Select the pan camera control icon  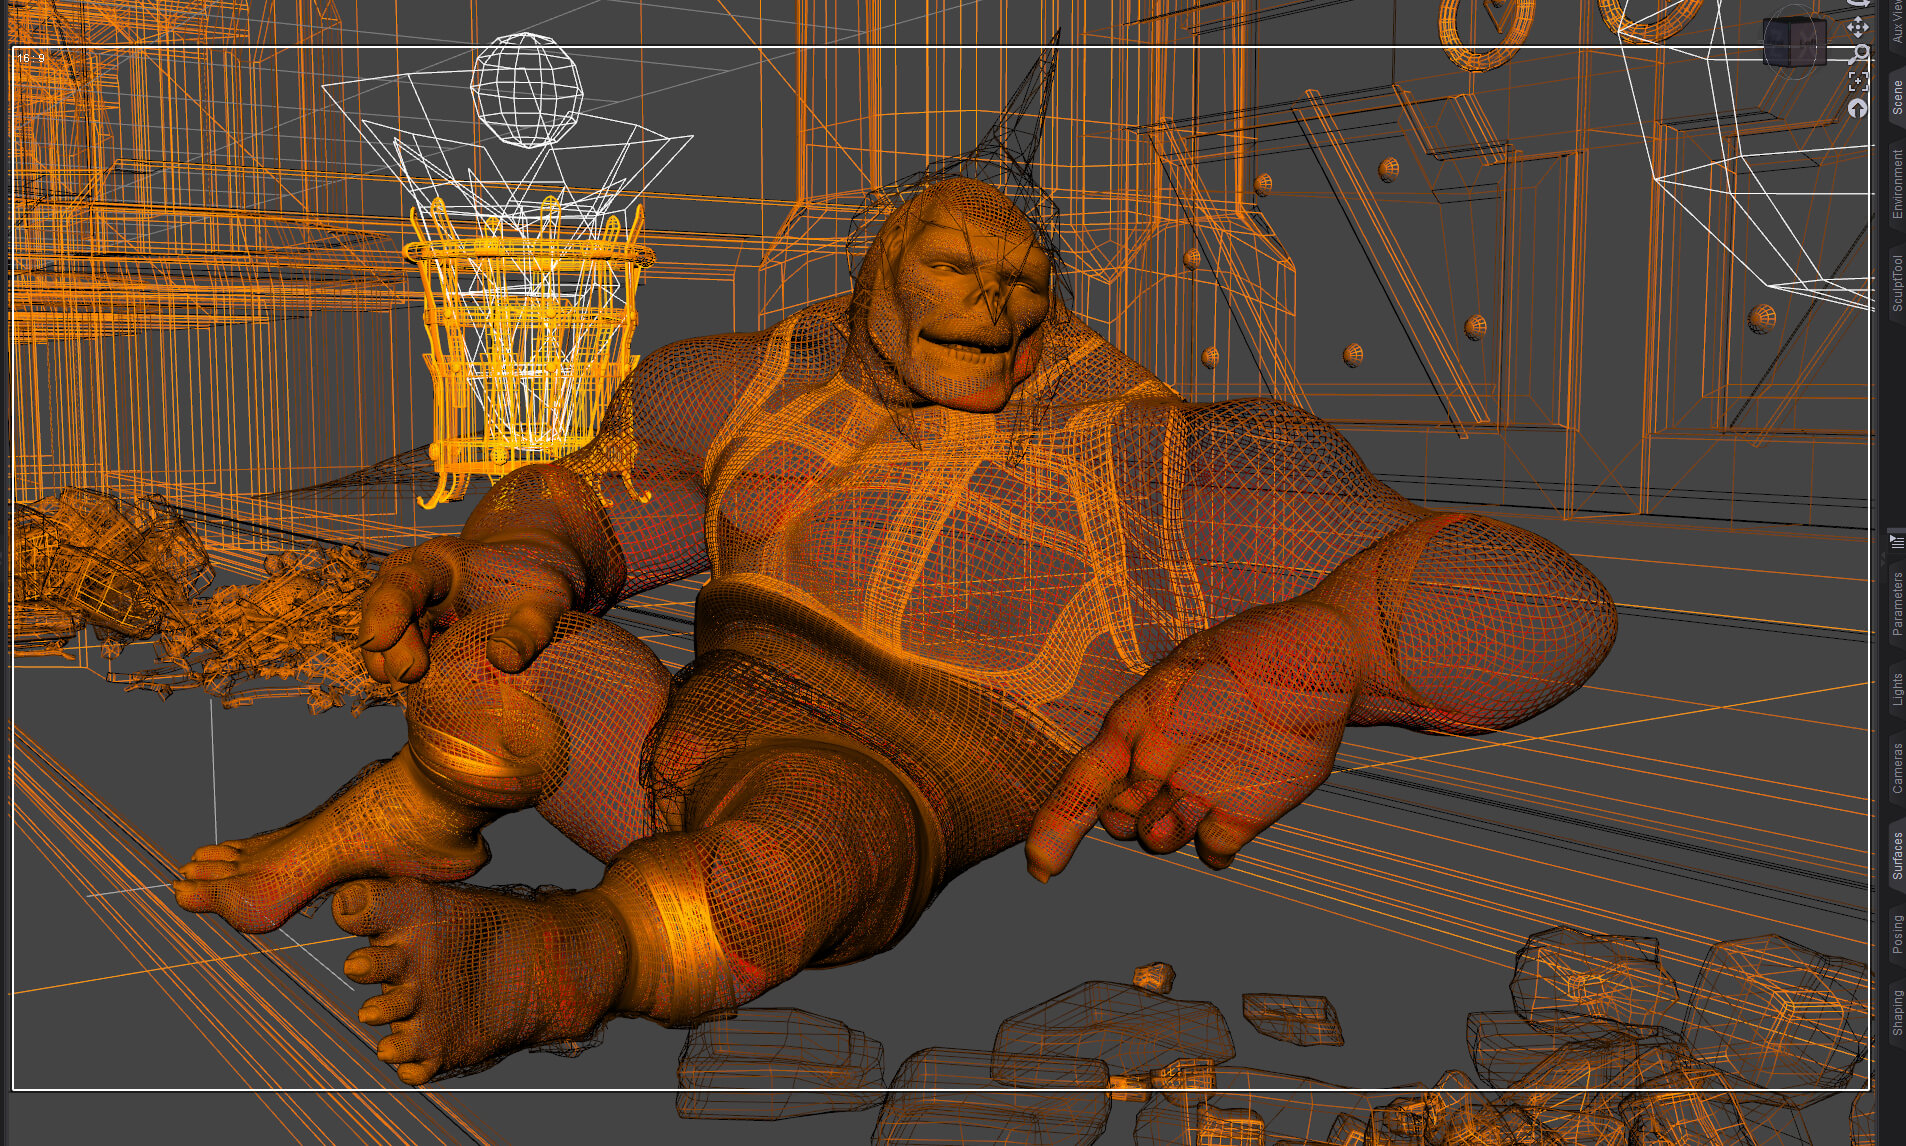pos(1858,28)
